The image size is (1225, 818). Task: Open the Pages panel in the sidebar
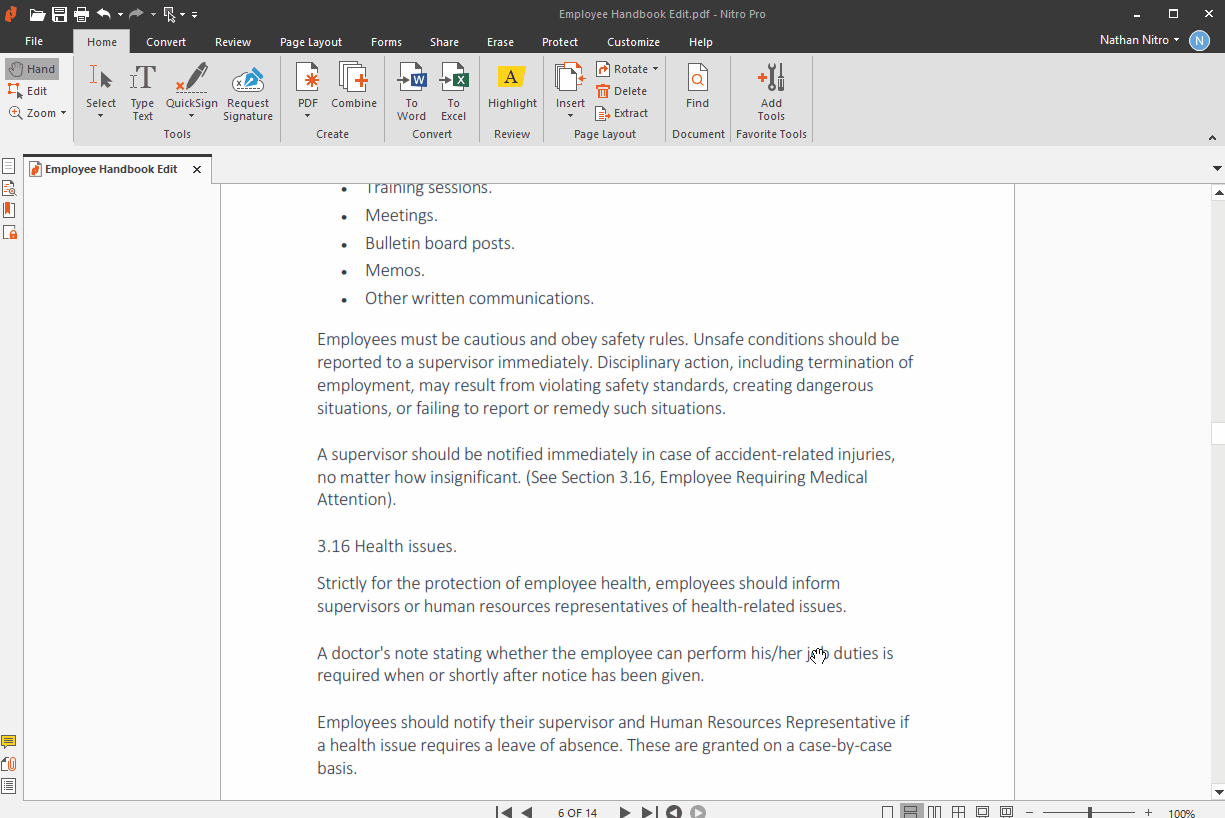(x=9, y=165)
